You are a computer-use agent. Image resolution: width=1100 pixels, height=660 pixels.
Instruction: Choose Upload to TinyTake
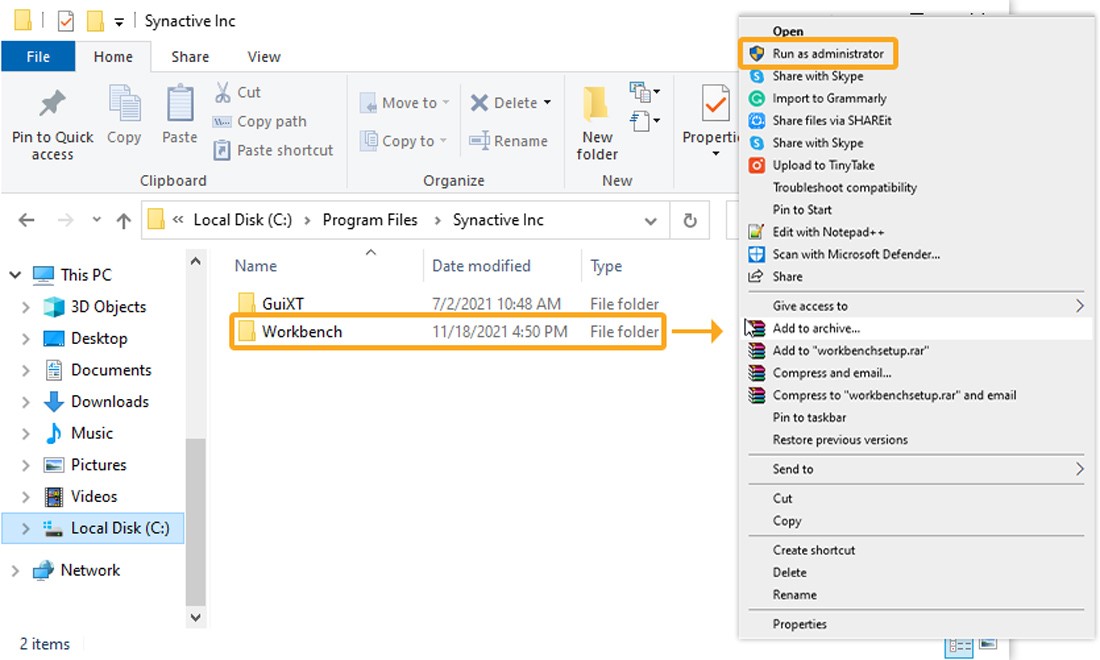tap(824, 166)
